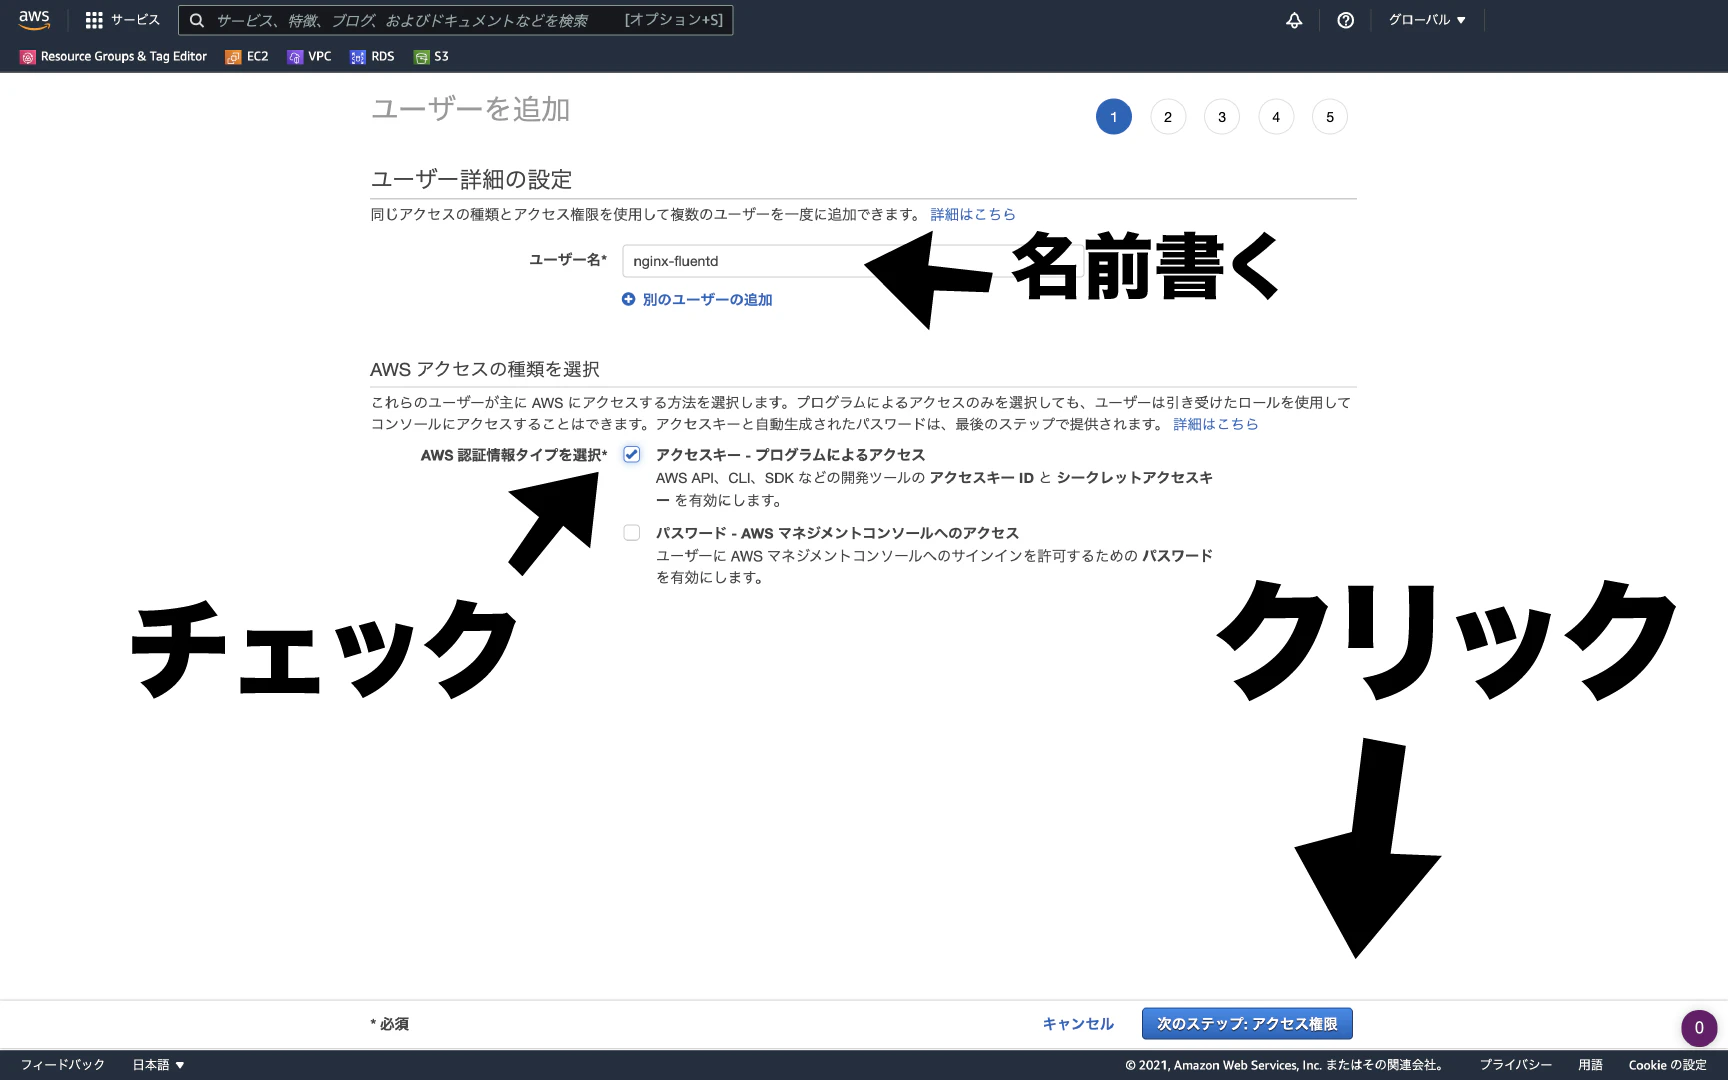Open 詳細はこちら link in access type section
Viewport: 1728px width, 1080px height.
[1216, 424]
